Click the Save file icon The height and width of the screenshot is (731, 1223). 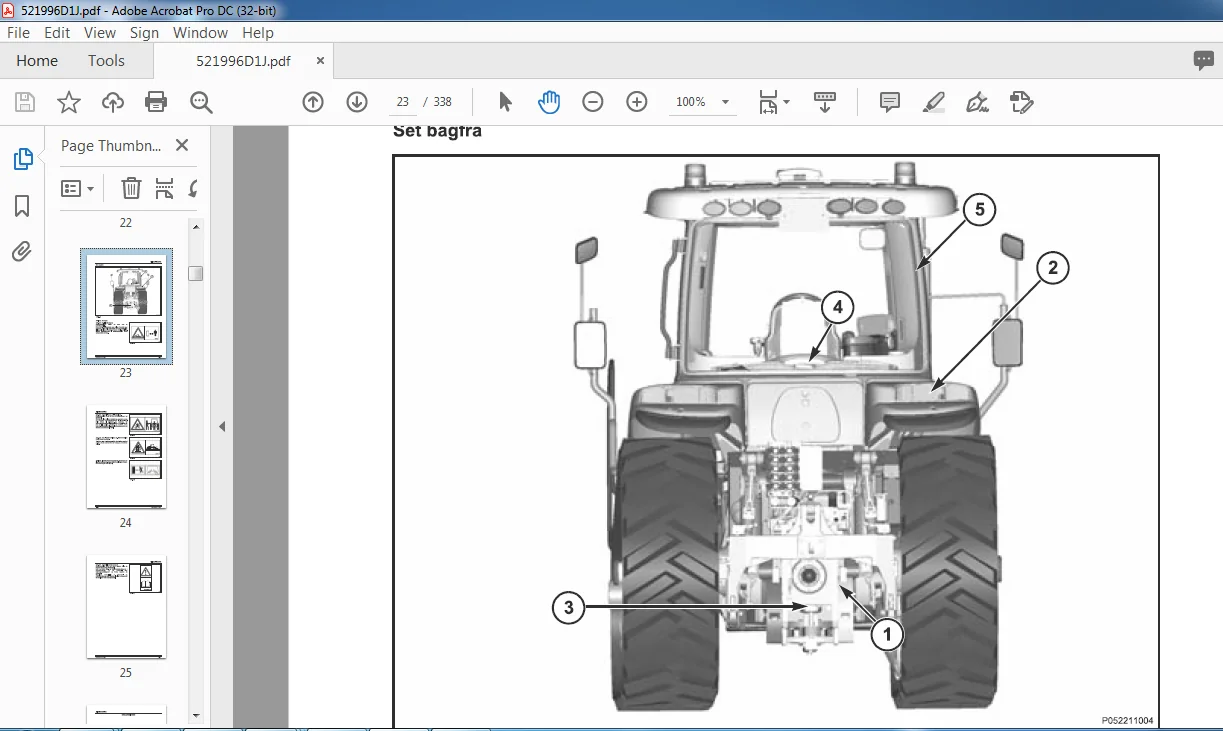pyautogui.click(x=25, y=102)
